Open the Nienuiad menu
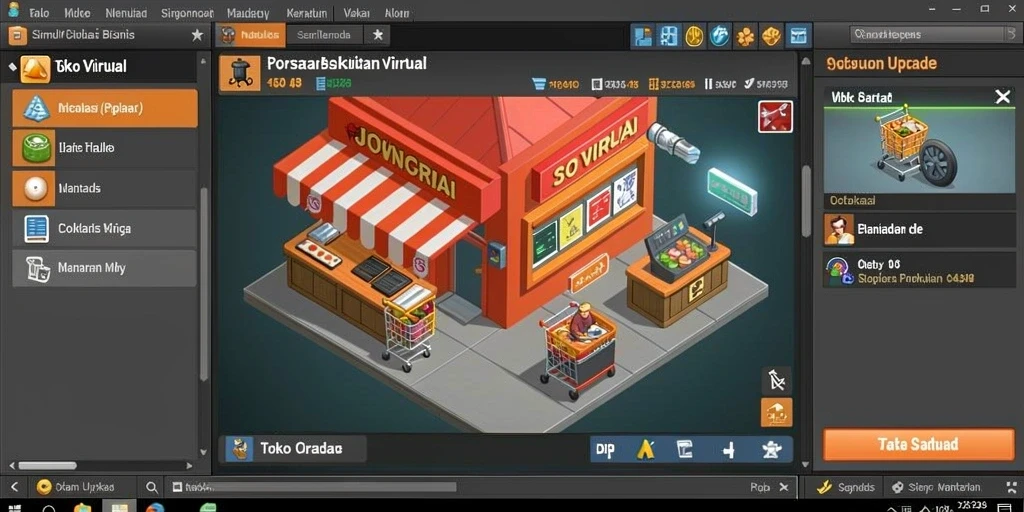Image resolution: width=1024 pixels, height=512 pixels. coord(126,12)
